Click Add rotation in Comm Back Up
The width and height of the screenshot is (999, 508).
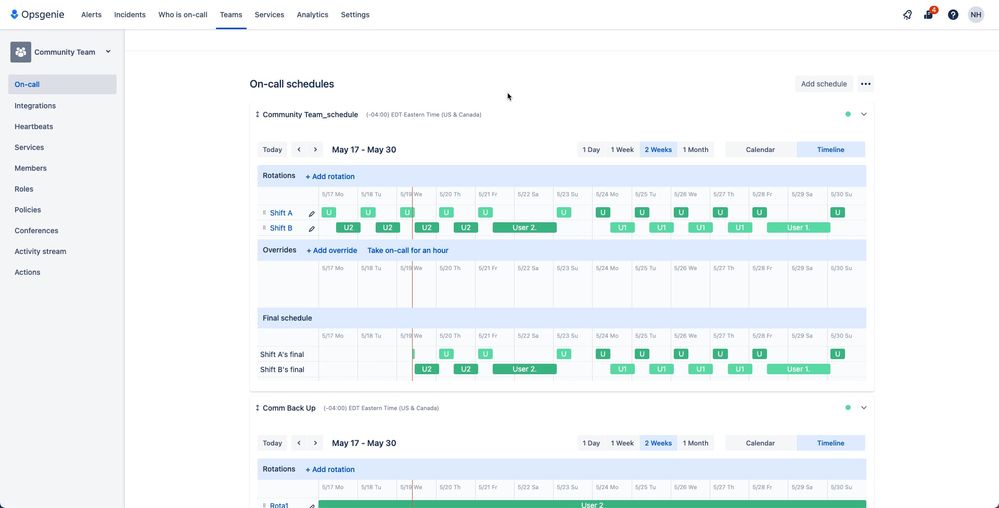pos(330,470)
